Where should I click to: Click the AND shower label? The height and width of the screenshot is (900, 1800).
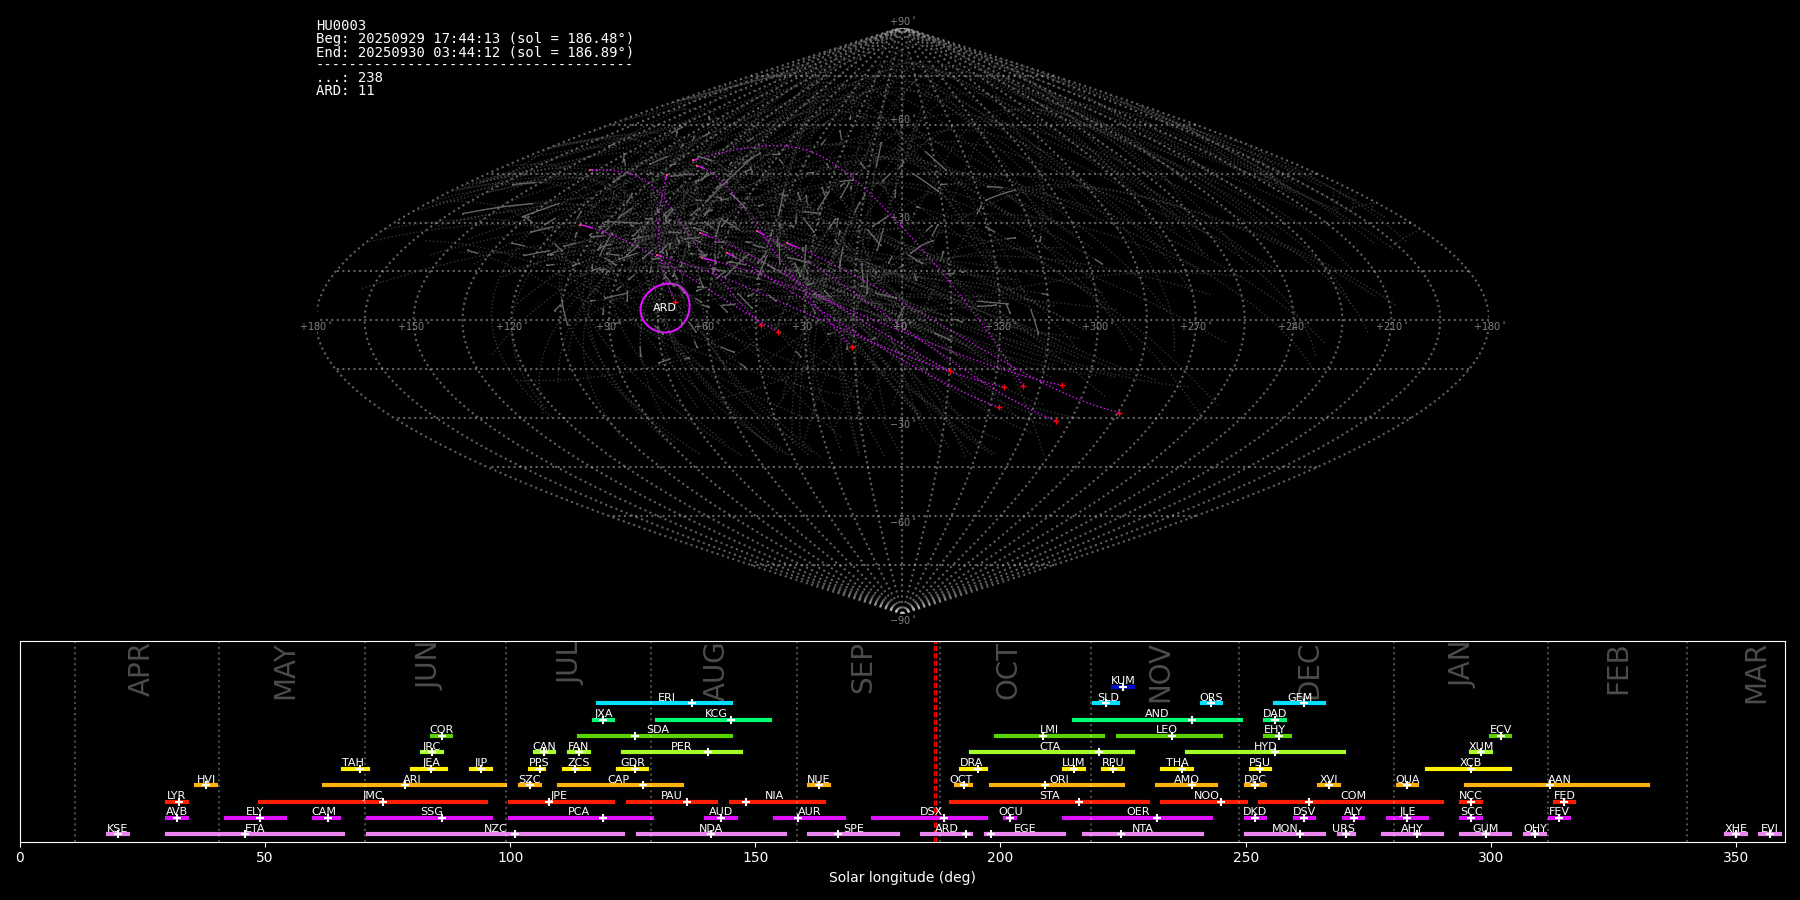pyautogui.click(x=1157, y=714)
